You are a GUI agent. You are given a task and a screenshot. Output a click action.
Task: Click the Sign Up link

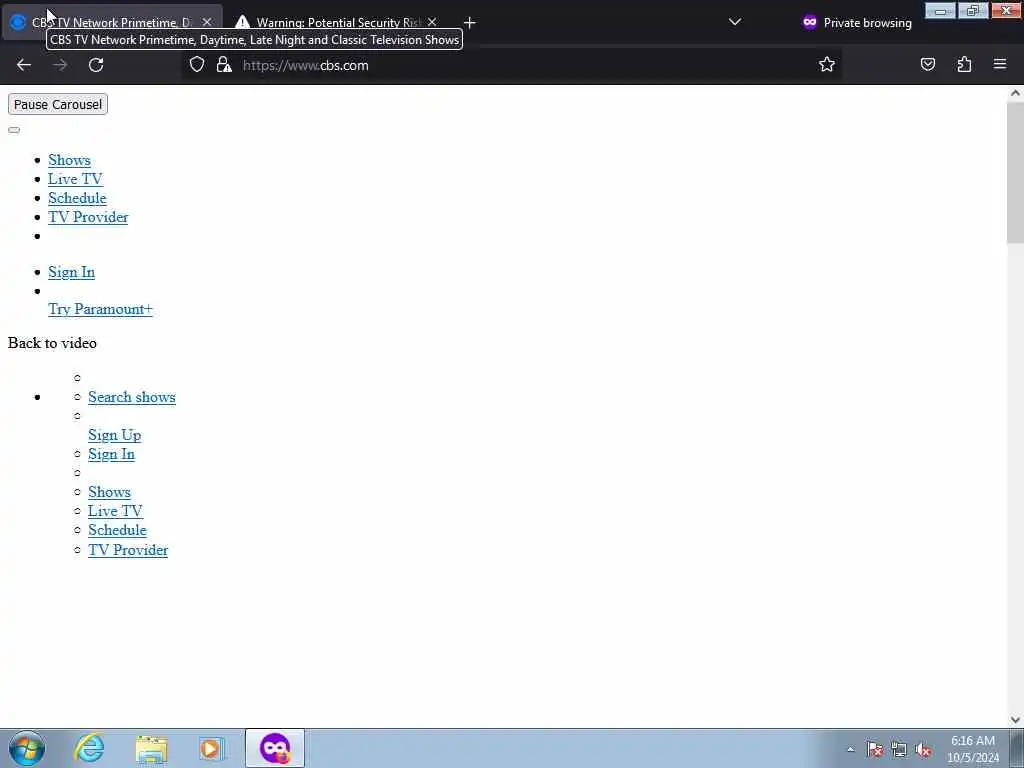(x=114, y=435)
